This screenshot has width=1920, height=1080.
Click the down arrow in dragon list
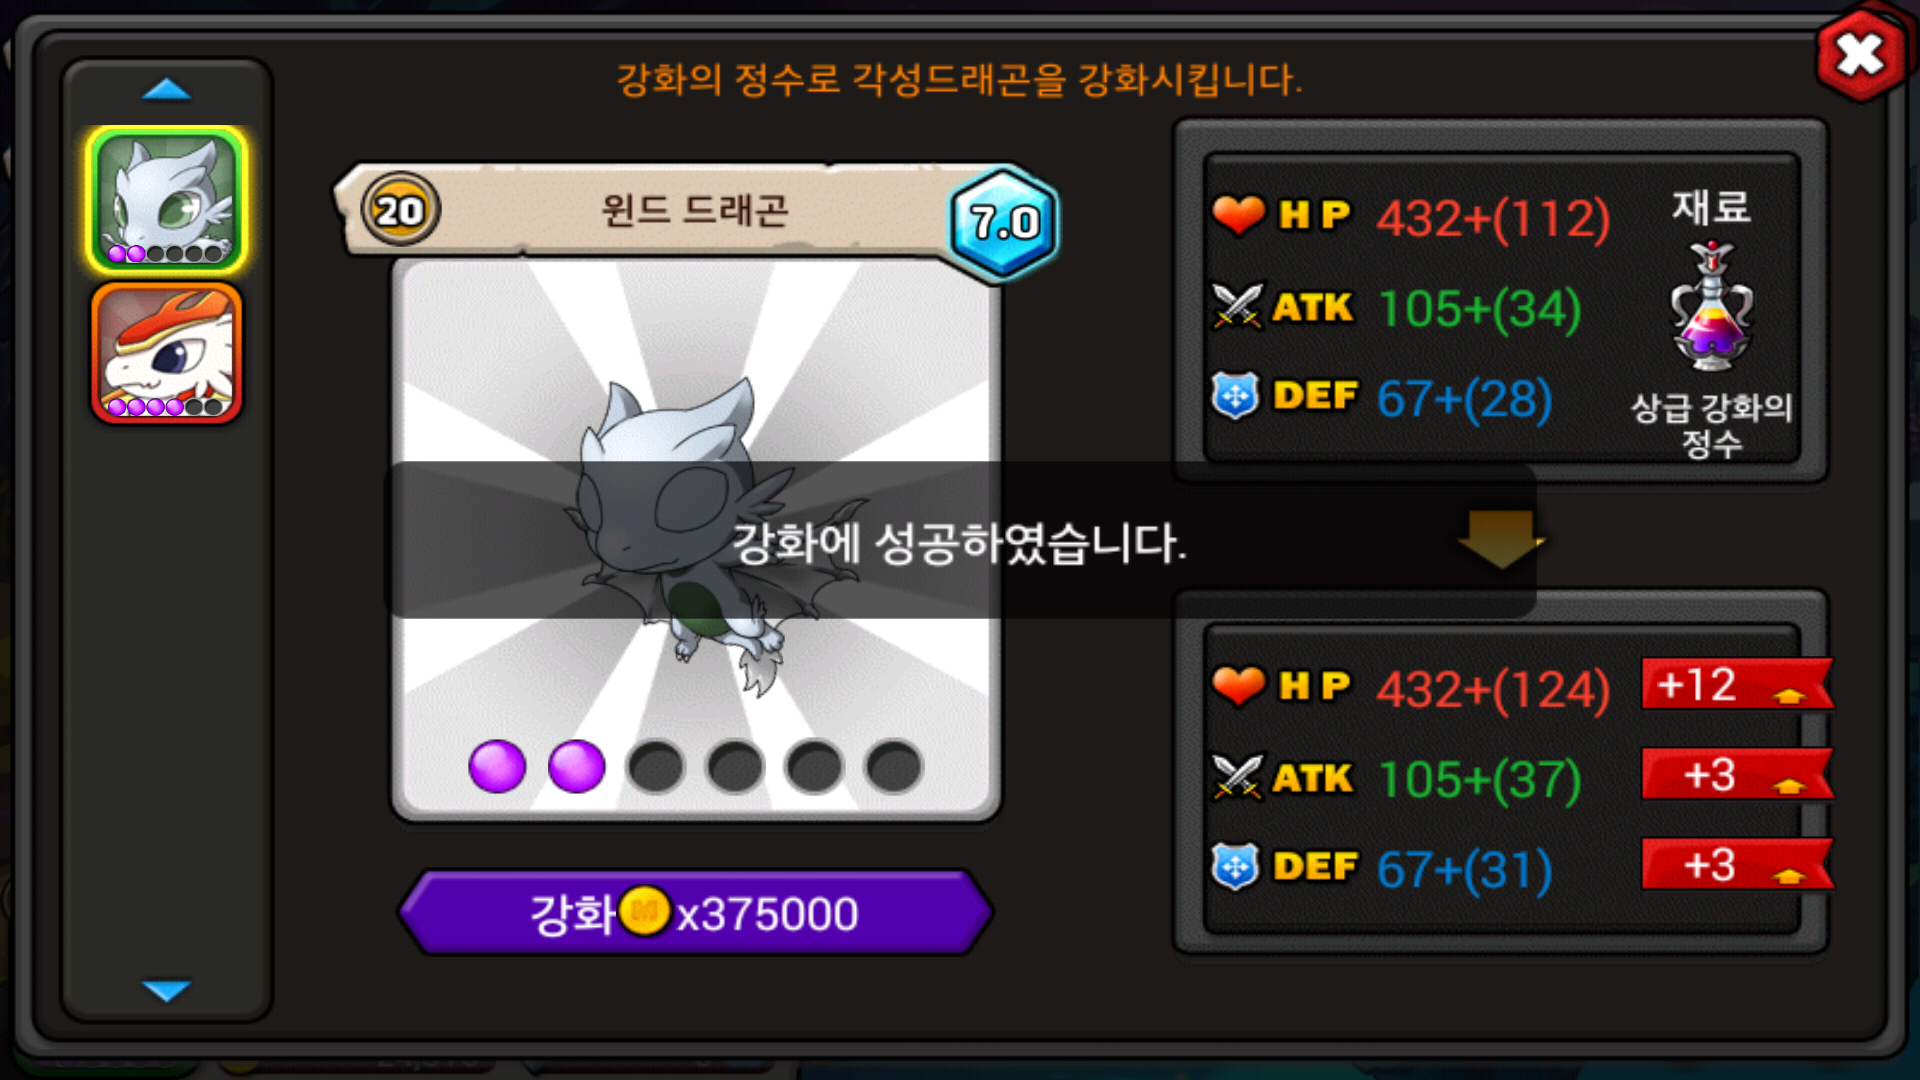pyautogui.click(x=166, y=990)
